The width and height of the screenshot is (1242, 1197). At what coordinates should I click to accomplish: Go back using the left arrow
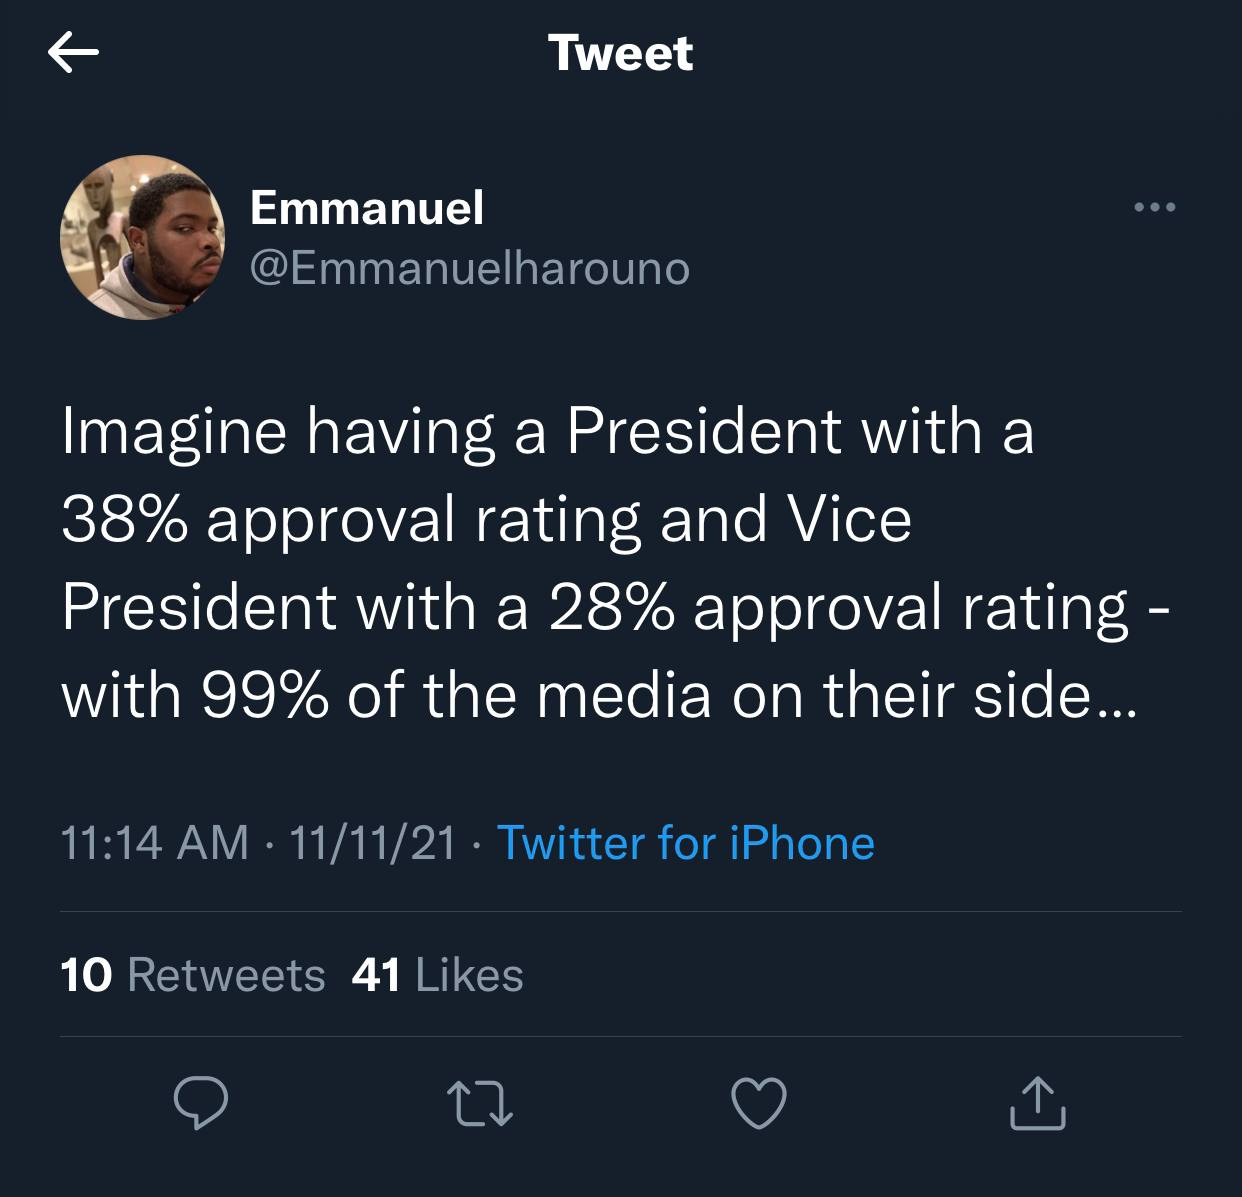(x=73, y=54)
